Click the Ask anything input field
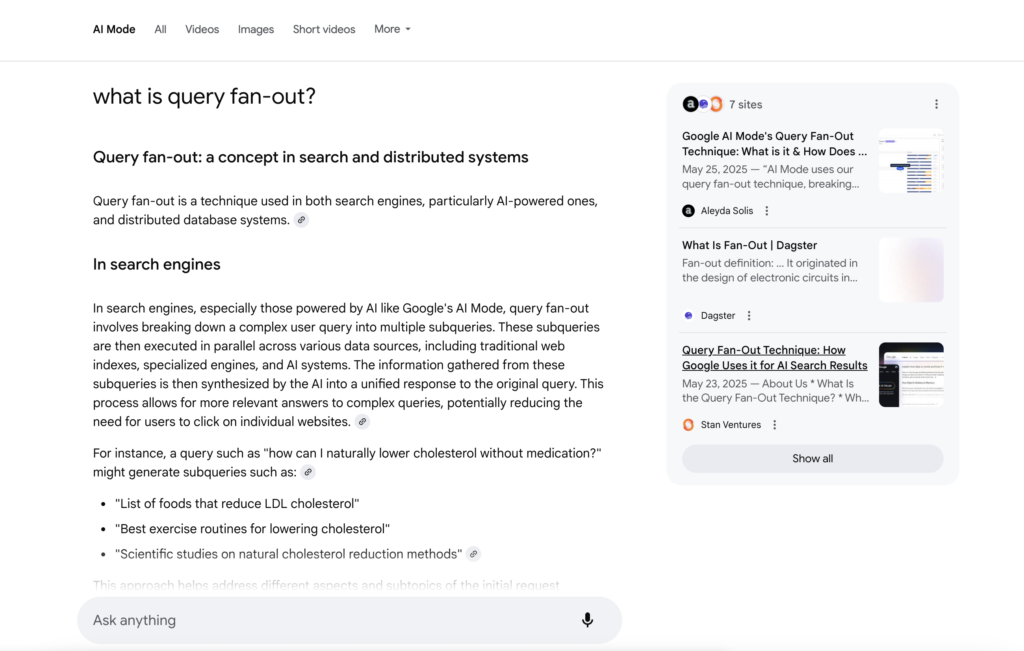This screenshot has width=1024, height=651. click(x=349, y=620)
